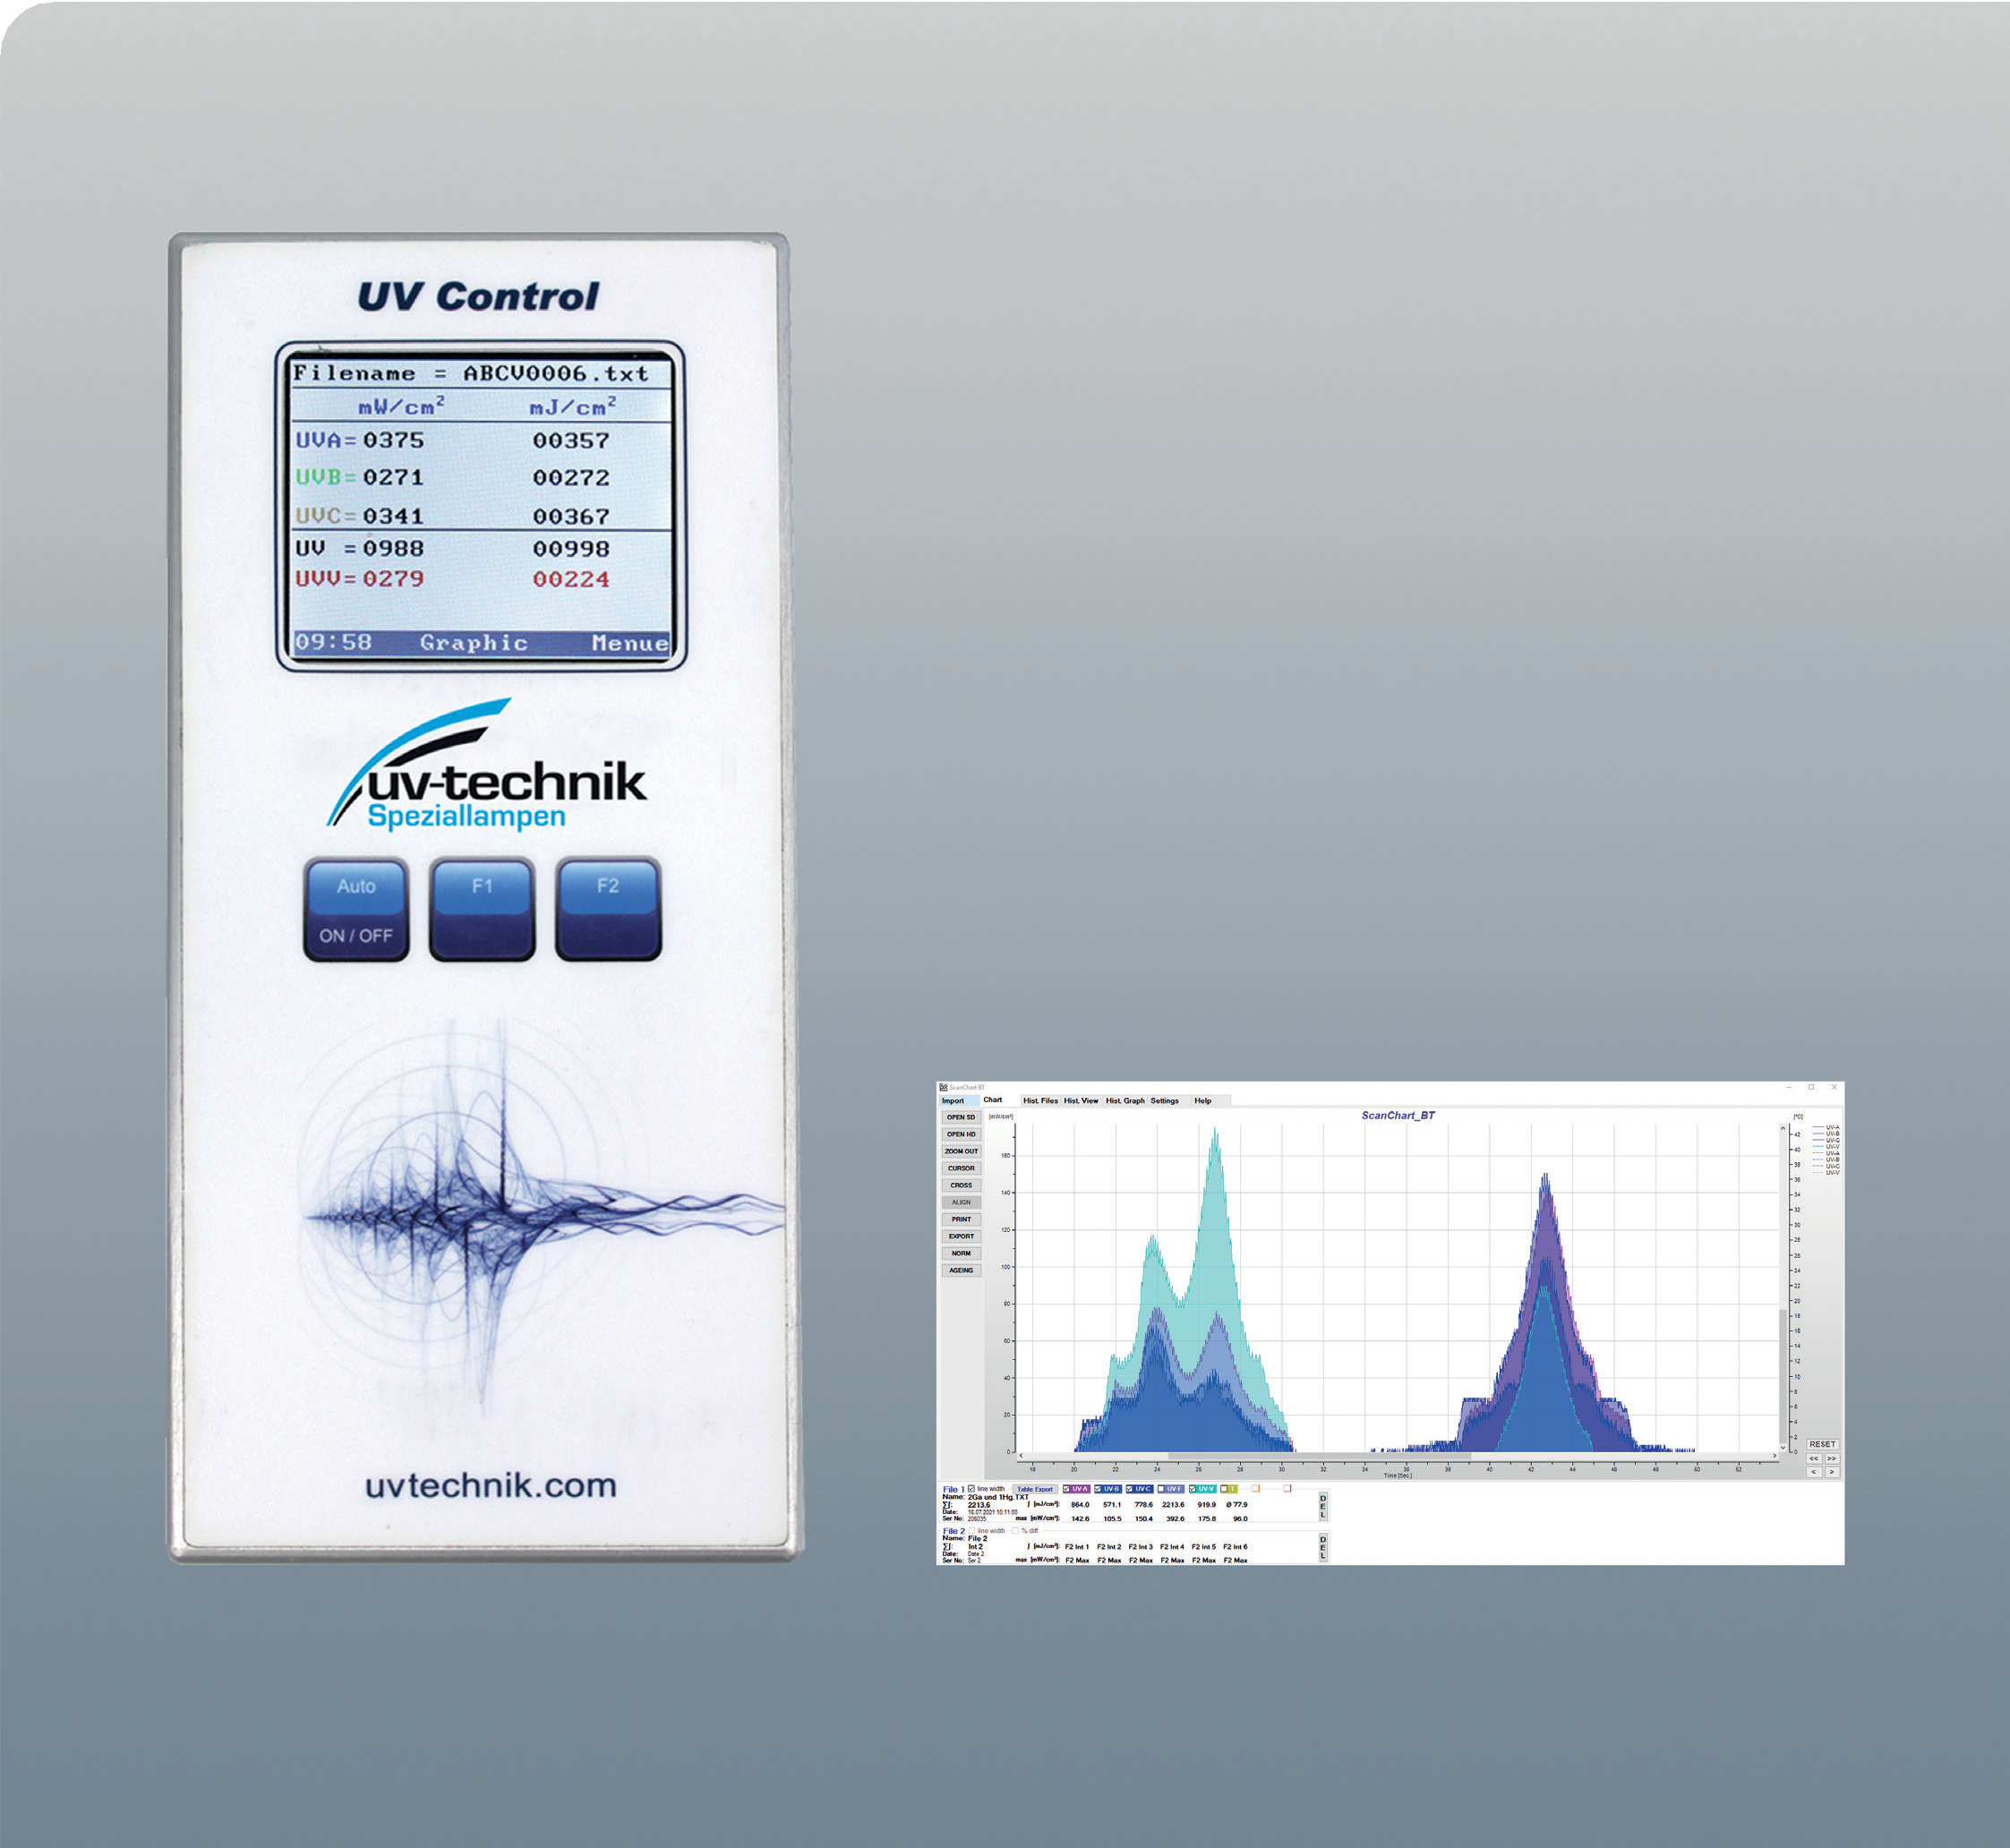
Task: Uncheck the UV-A channel checkbox
Action: 1067,1489
